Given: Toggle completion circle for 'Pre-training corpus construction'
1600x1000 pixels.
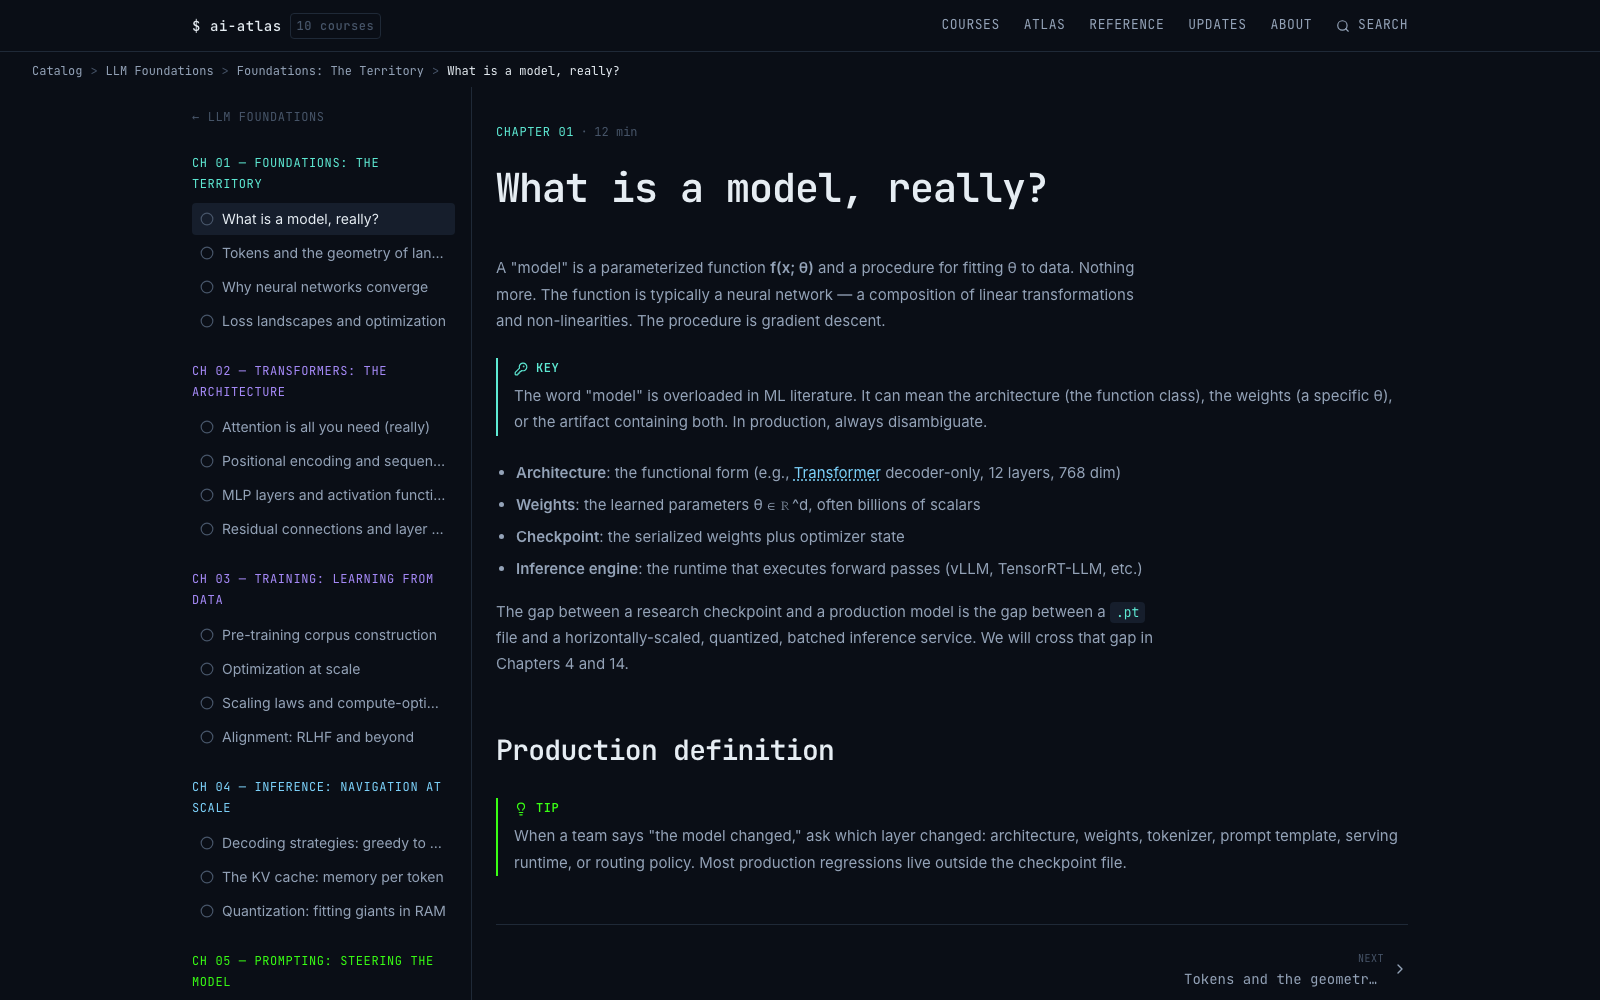Looking at the screenshot, I should (207, 635).
